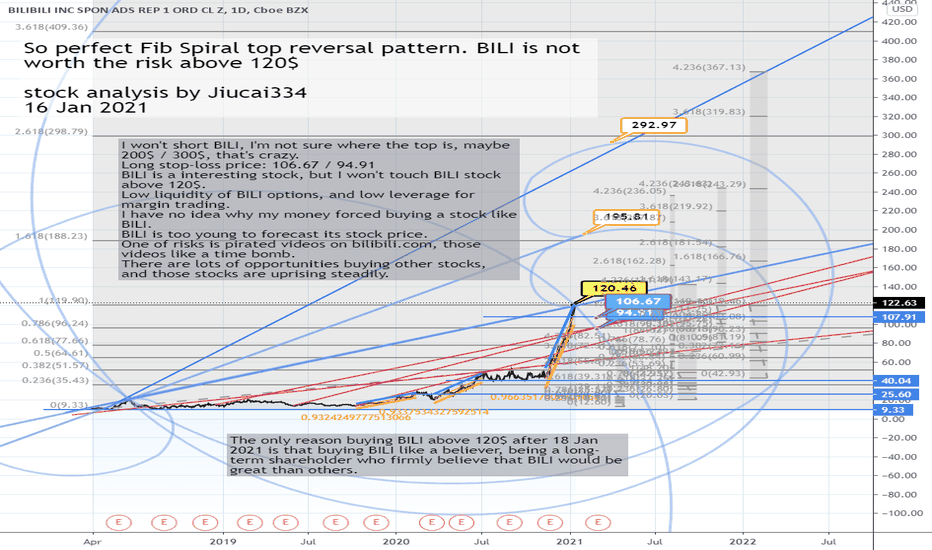Screen dimensions: 932x550
Task: Click the 2022 label on time axis
Action: (743, 542)
